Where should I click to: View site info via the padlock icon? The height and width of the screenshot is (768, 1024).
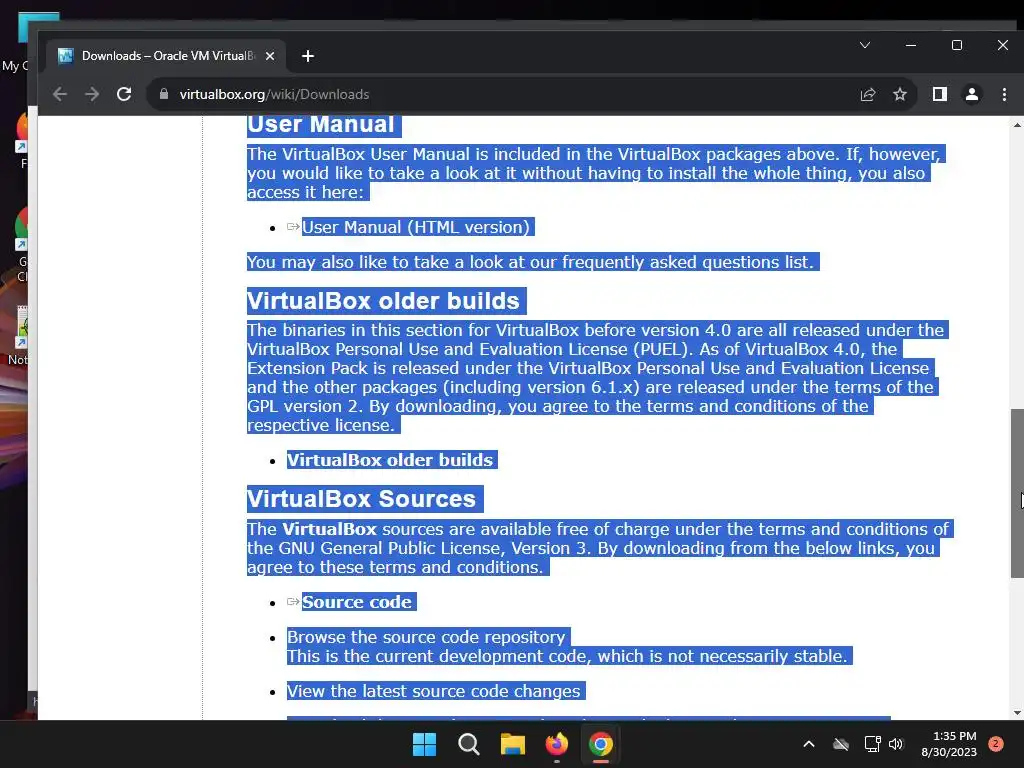coord(164,94)
